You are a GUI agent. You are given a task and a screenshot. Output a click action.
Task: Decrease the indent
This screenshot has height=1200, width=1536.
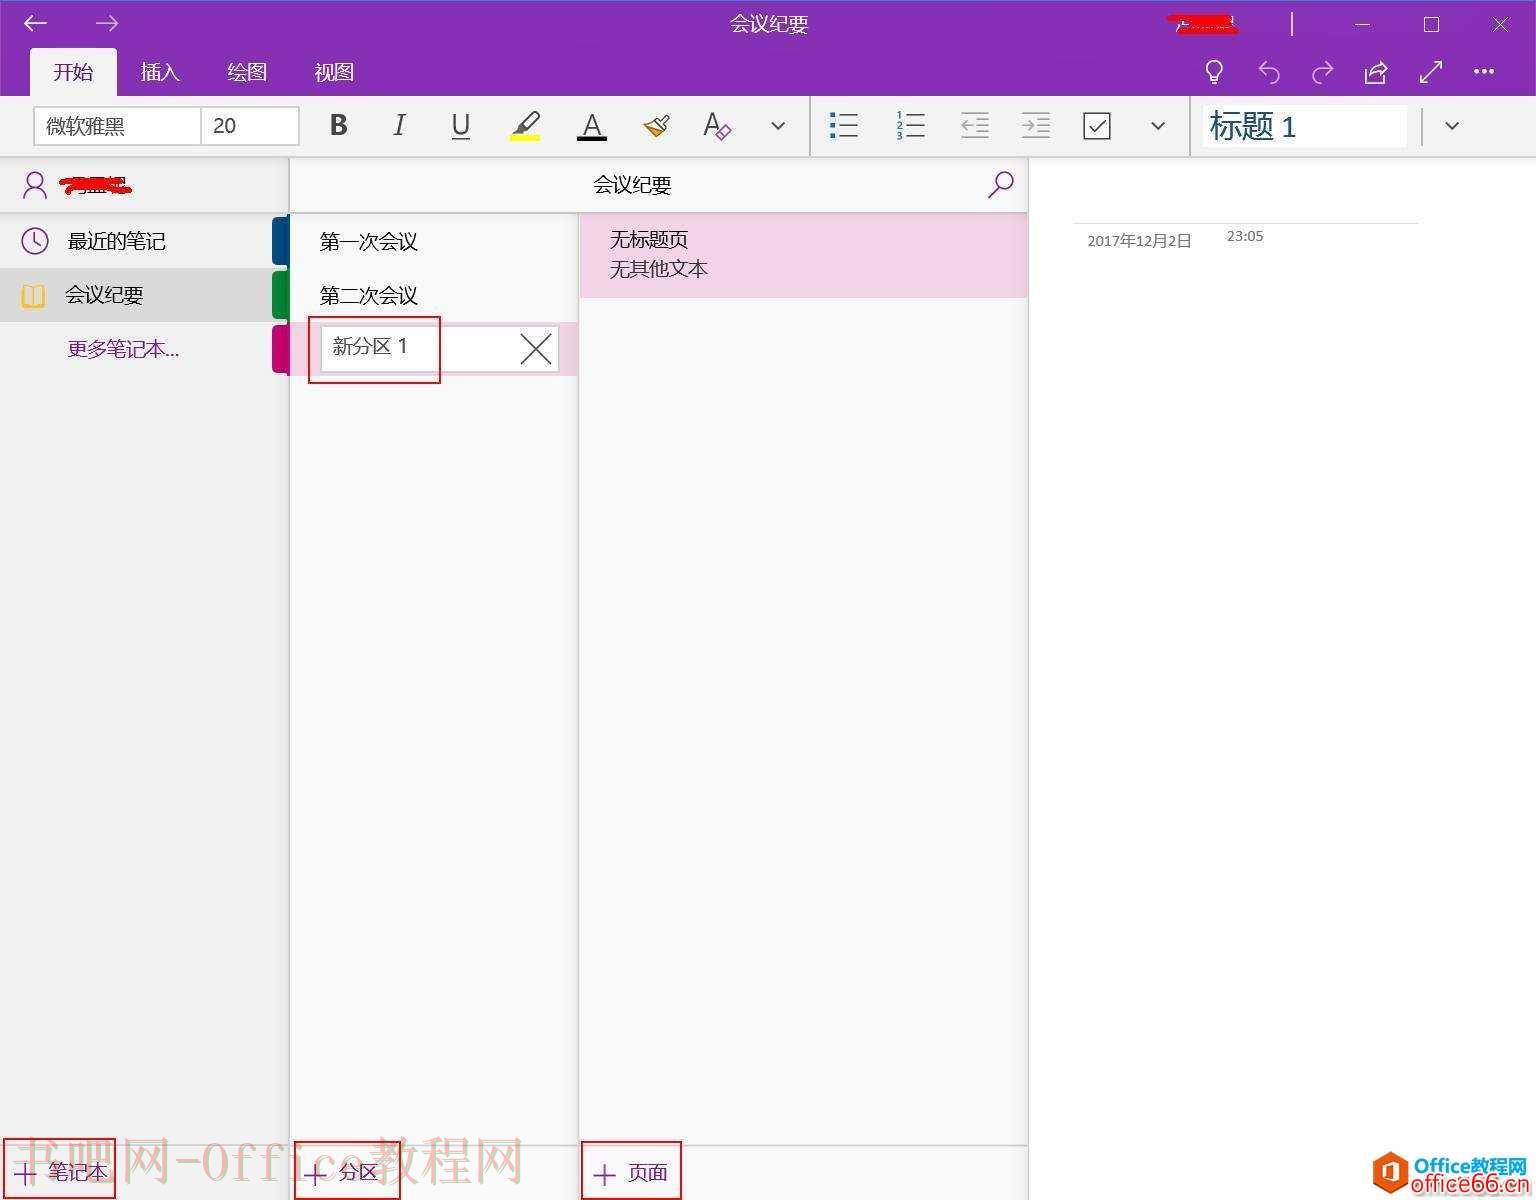pos(974,125)
